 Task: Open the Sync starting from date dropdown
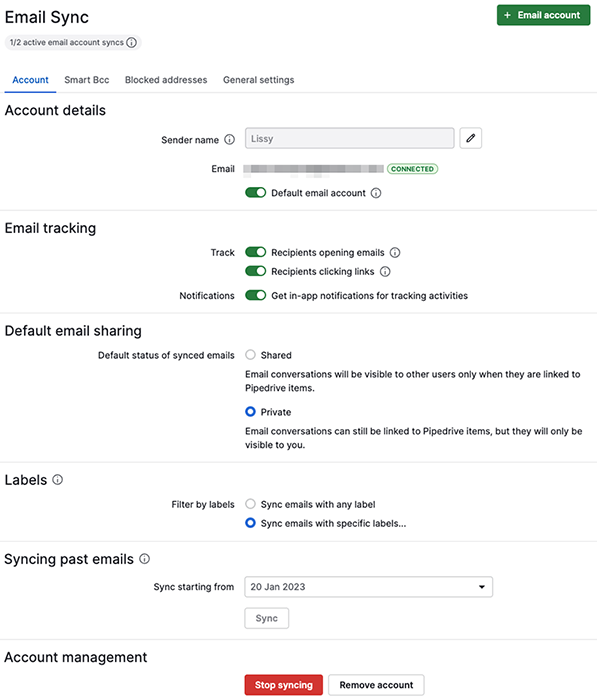click(x=368, y=587)
